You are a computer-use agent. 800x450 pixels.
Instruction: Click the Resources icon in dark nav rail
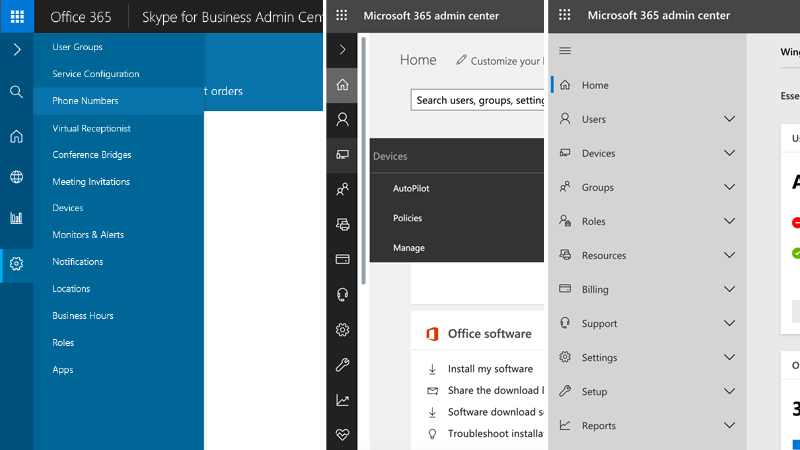(x=342, y=224)
